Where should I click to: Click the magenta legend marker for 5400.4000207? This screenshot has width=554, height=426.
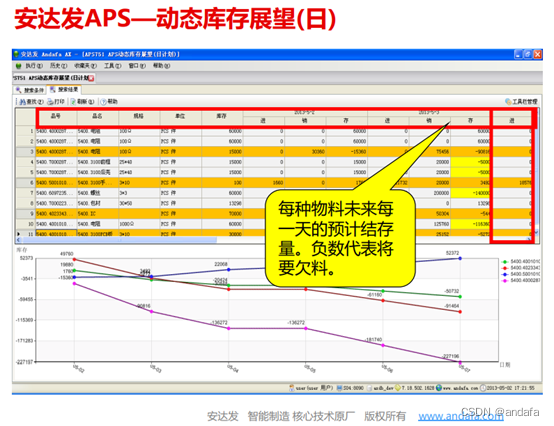tap(505, 280)
